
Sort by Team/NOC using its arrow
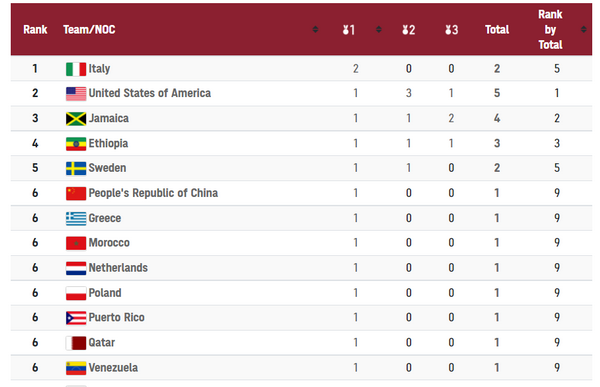pos(315,29)
